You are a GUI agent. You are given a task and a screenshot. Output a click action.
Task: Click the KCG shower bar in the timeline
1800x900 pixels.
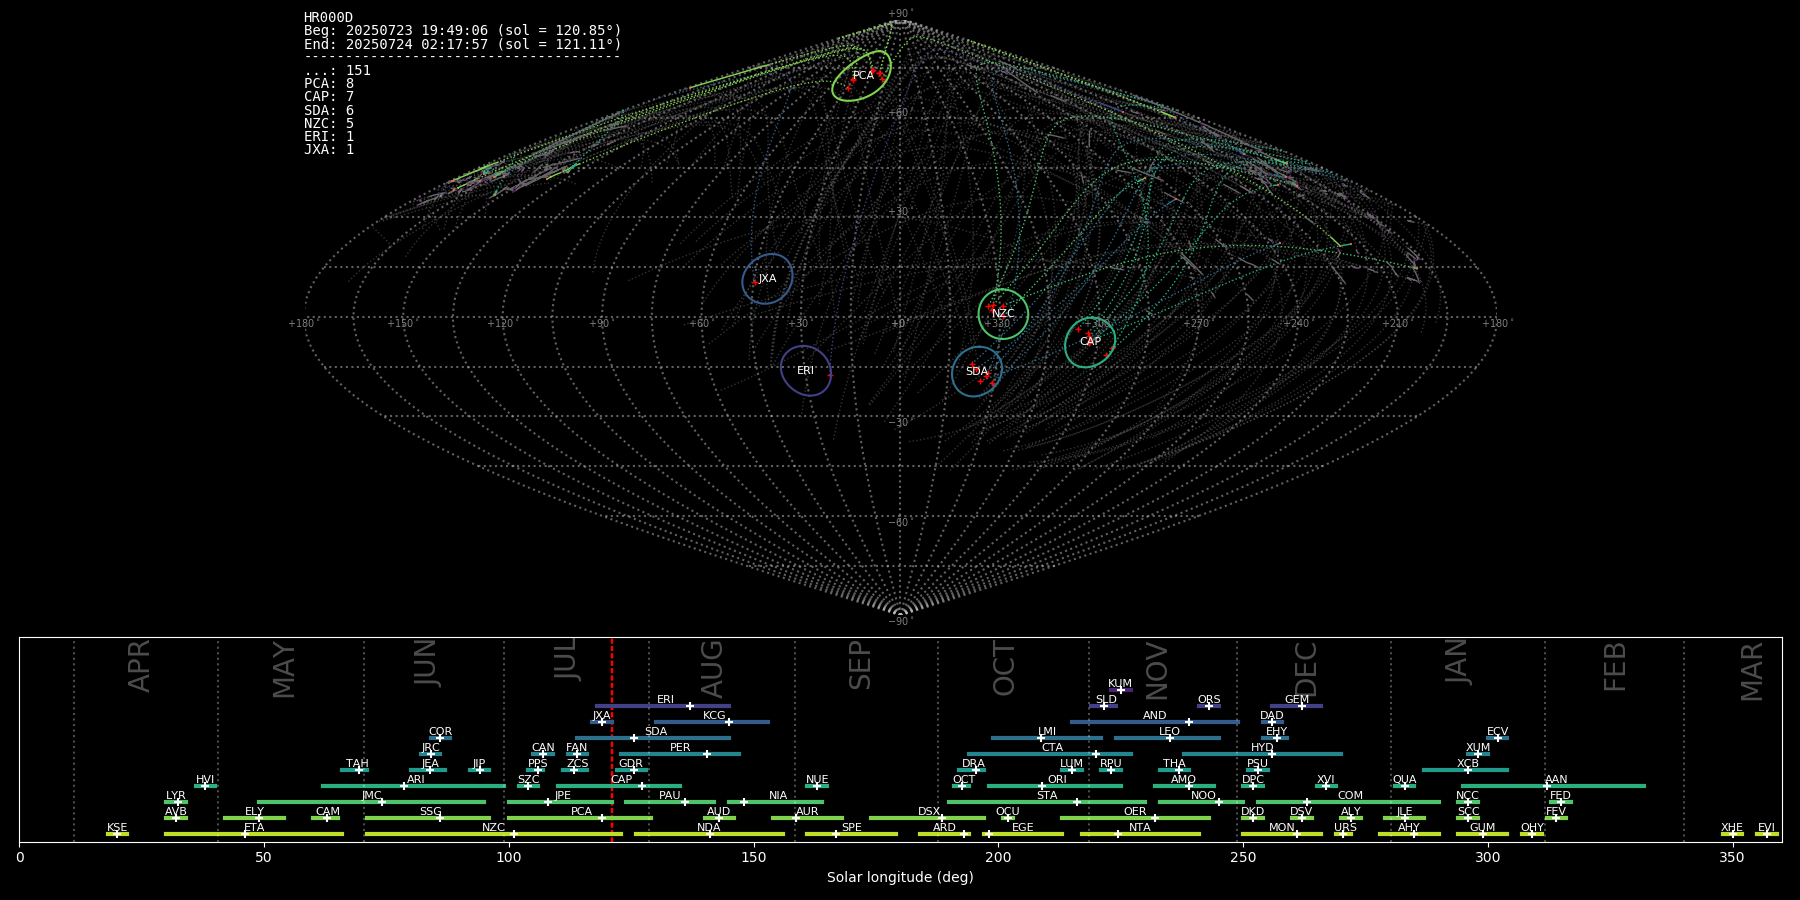[712, 722]
